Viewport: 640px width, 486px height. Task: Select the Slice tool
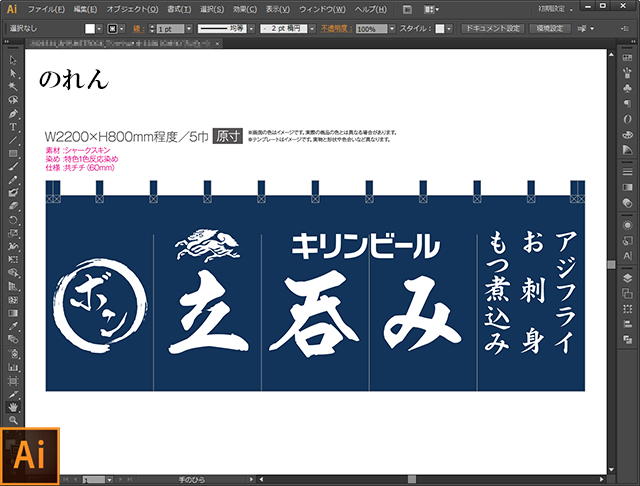point(13,394)
